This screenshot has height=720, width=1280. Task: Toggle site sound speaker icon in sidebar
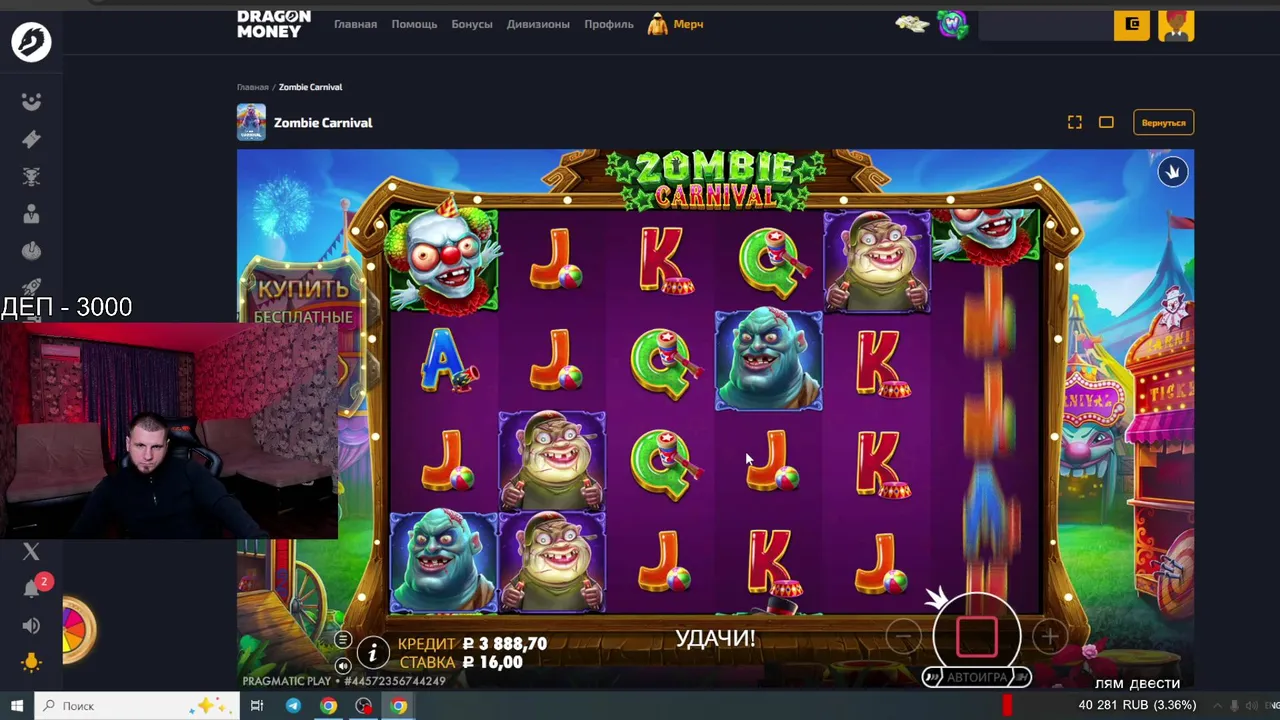(x=31, y=626)
